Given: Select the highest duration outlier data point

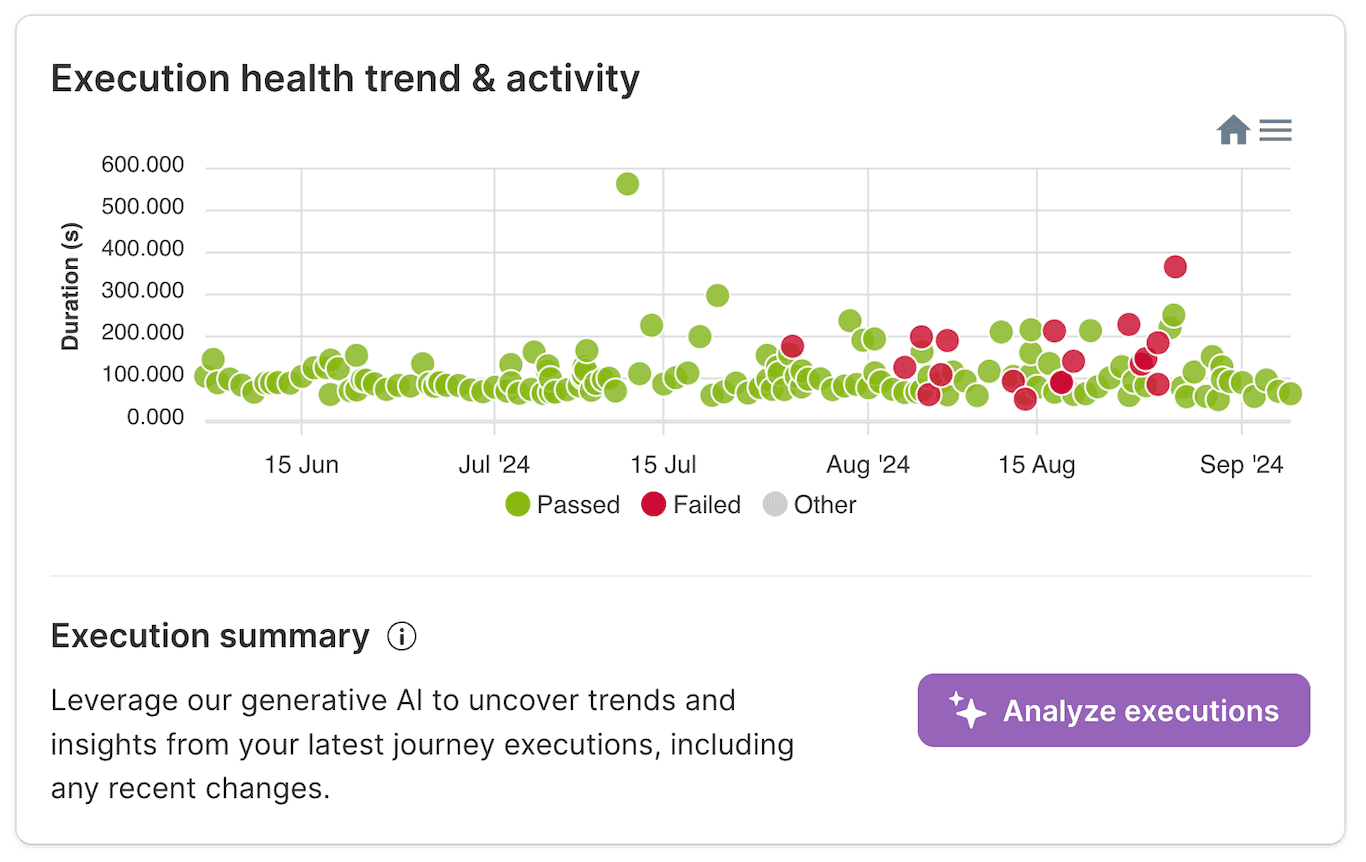Looking at the screenshot, I should 628,183.
